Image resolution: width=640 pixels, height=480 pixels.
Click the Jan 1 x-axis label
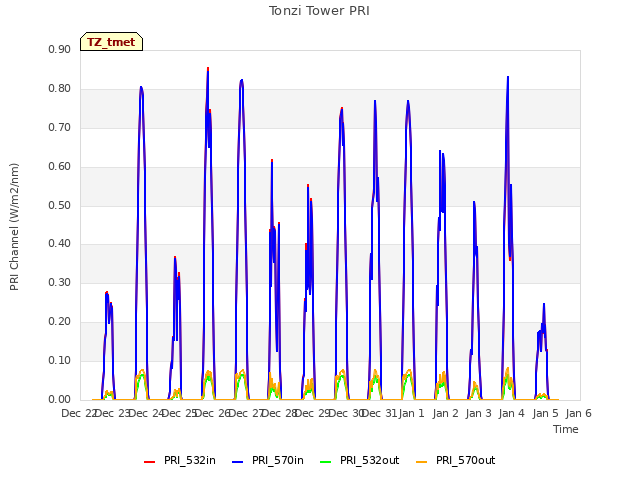[x=412, y=413]
